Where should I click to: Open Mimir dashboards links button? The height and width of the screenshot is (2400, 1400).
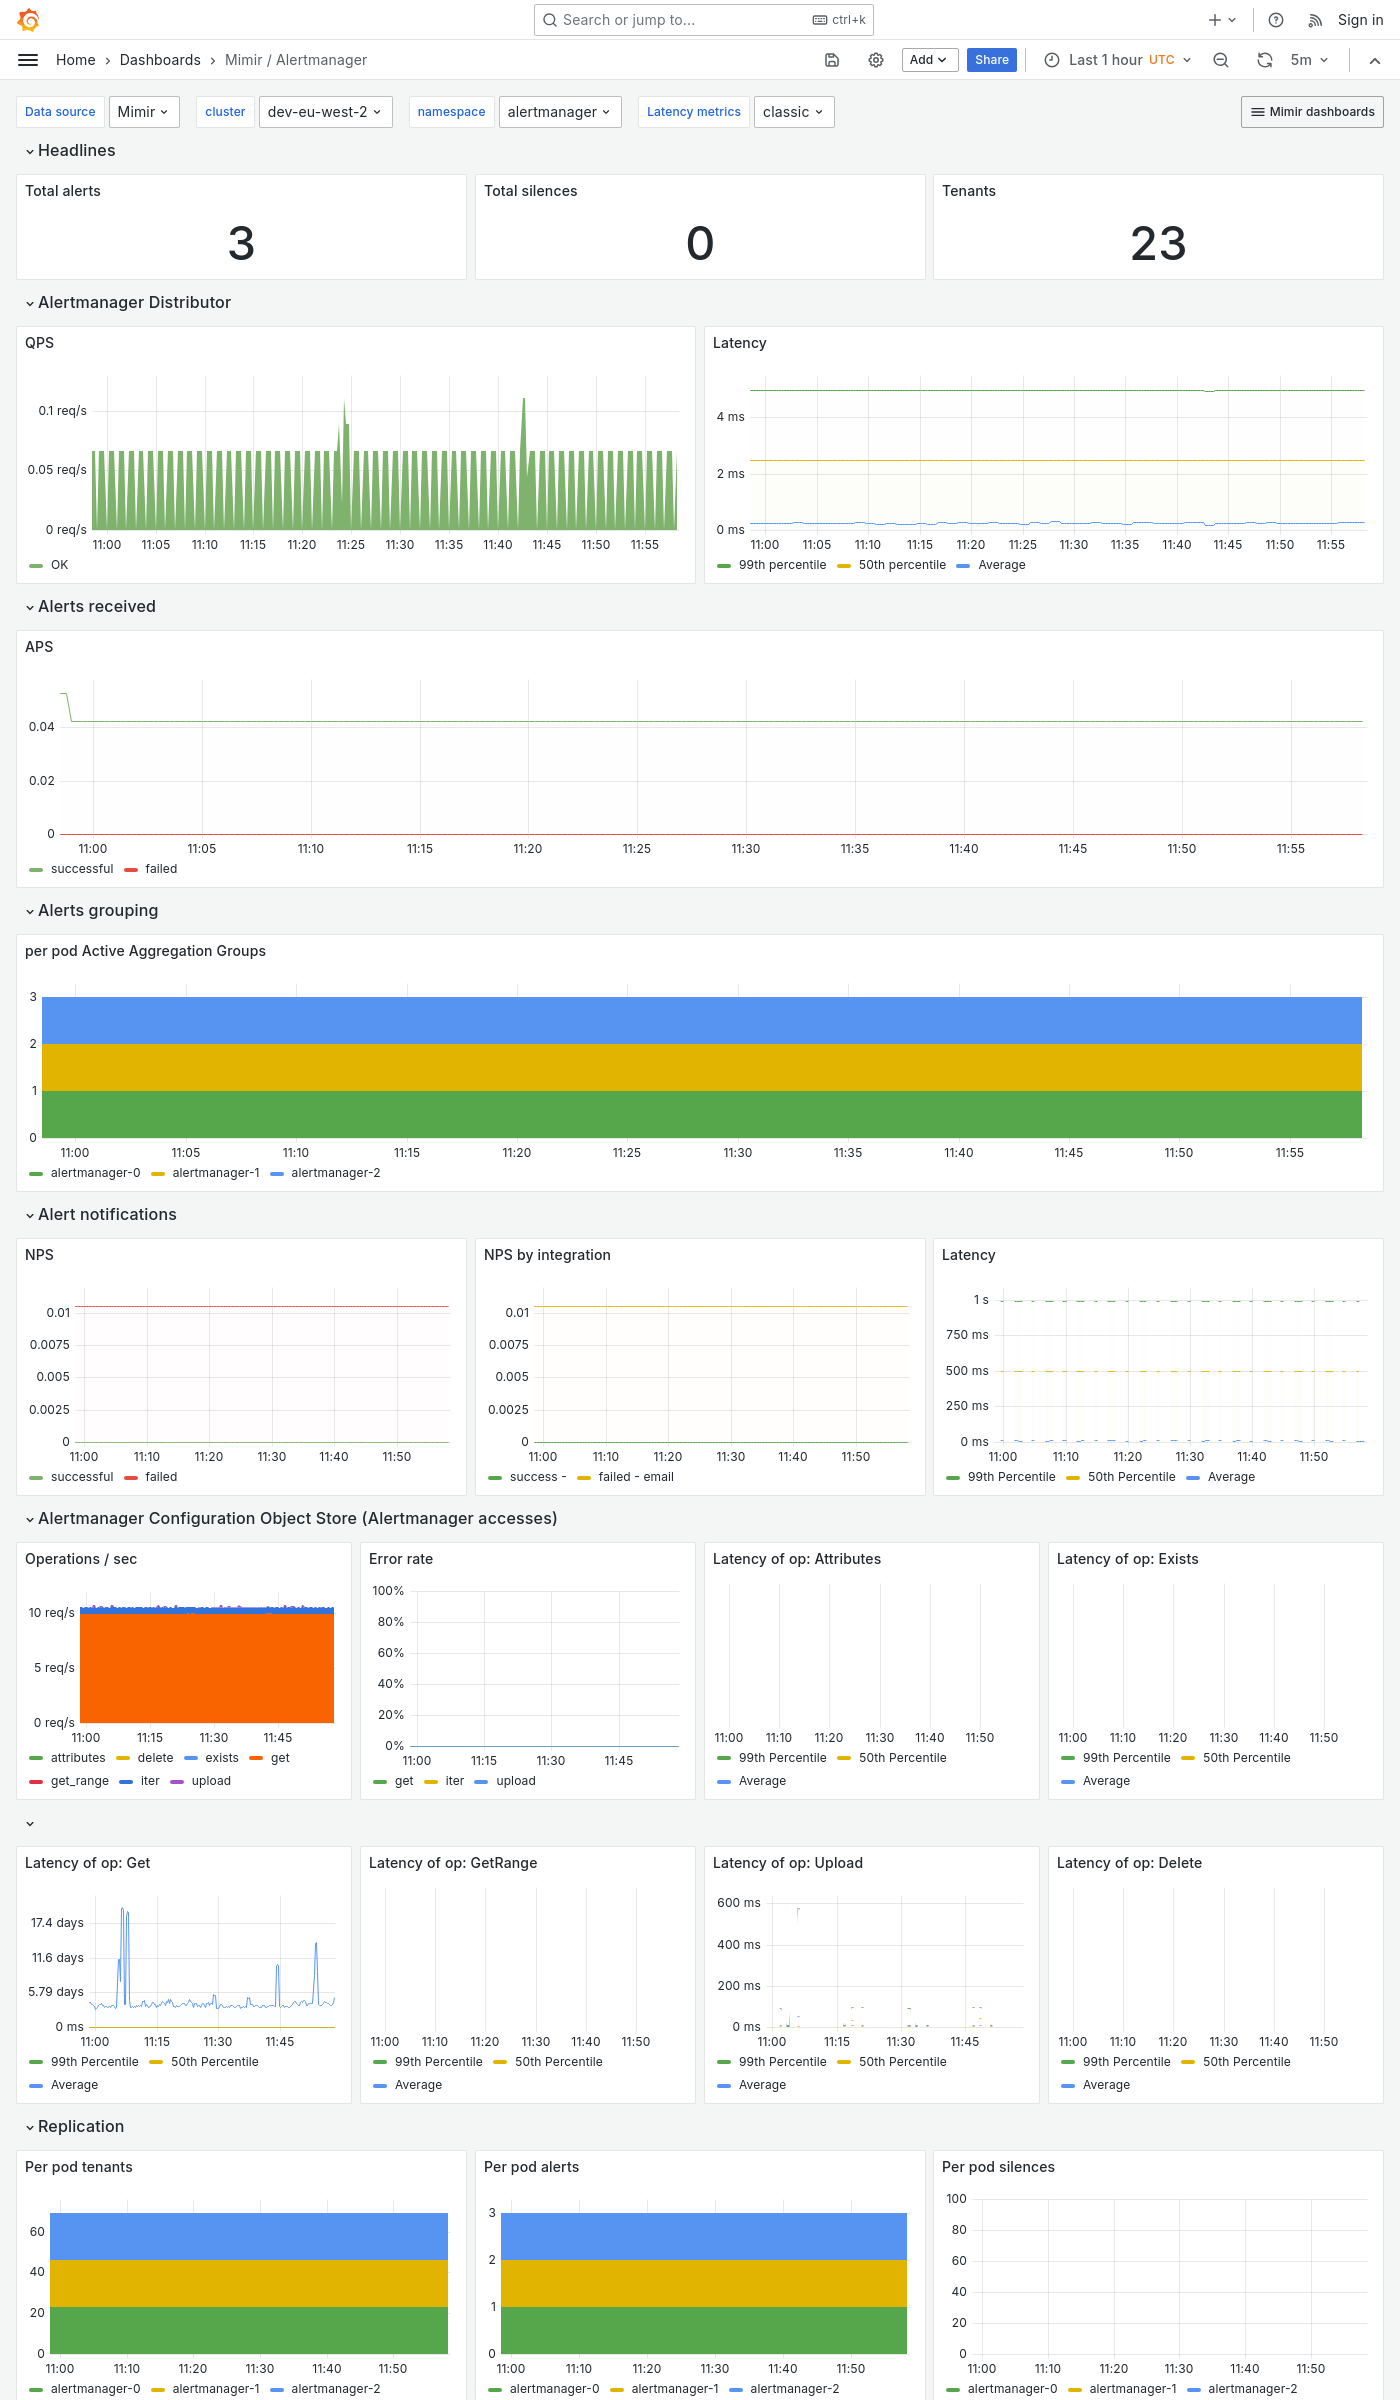coord(1312,112)
